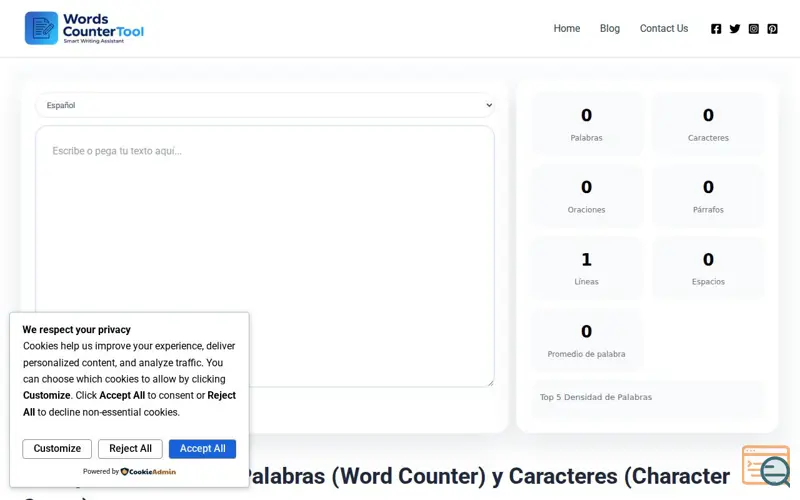Viewport: 800px width, 500px height.
Task: Click the Top 5 Densidad de Palabras panel
Action: click(647, 399)
